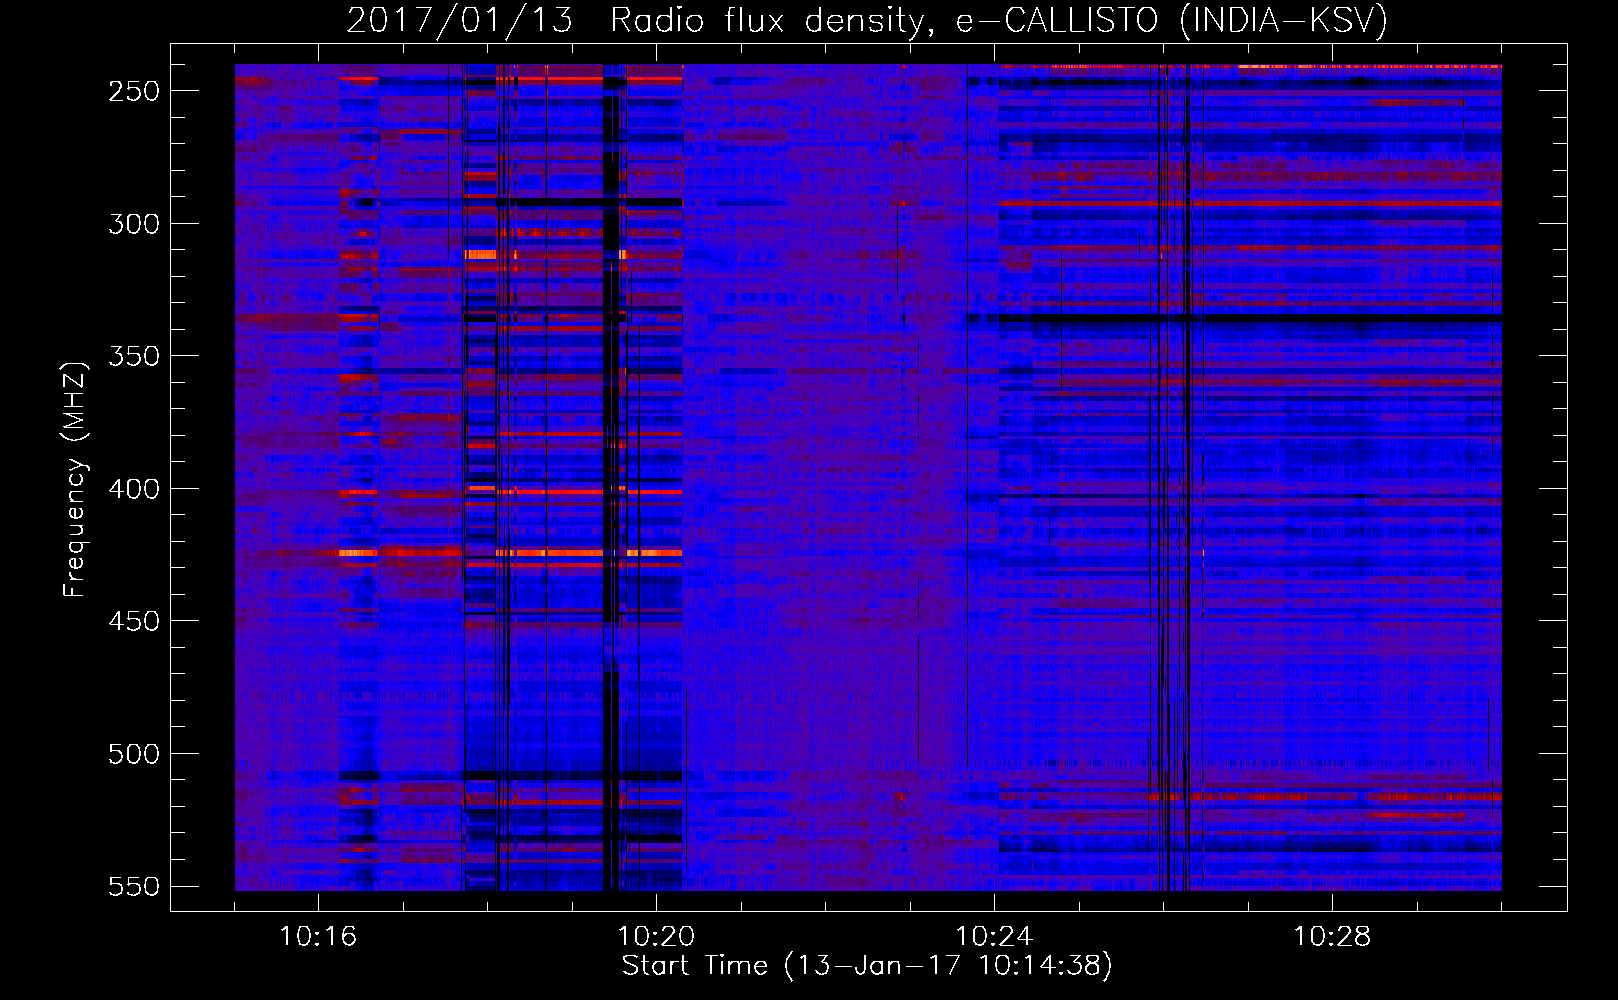Click the 10:20 time tick label
This screenshot has height=1000, width=1618.
coord(656,937)
